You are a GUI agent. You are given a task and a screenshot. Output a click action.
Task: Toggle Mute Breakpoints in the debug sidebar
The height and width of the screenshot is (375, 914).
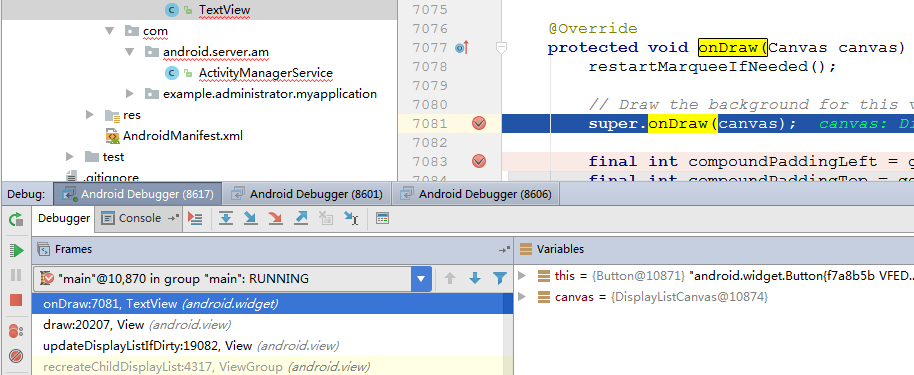click(16, 355)
